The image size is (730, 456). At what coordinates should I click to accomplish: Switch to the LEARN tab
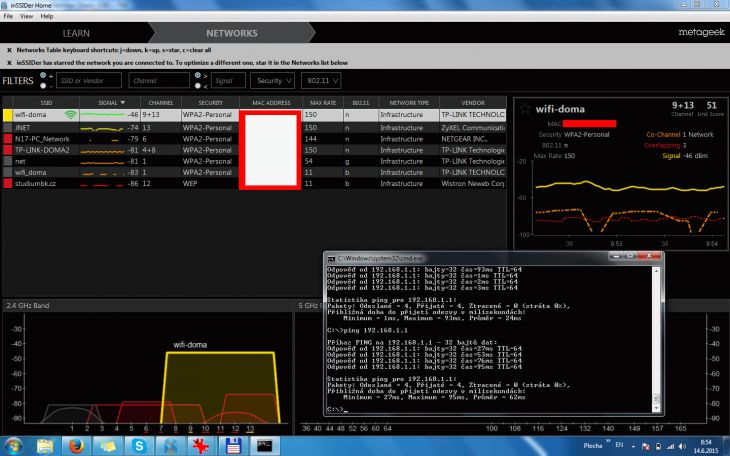[x=76, y=33]
